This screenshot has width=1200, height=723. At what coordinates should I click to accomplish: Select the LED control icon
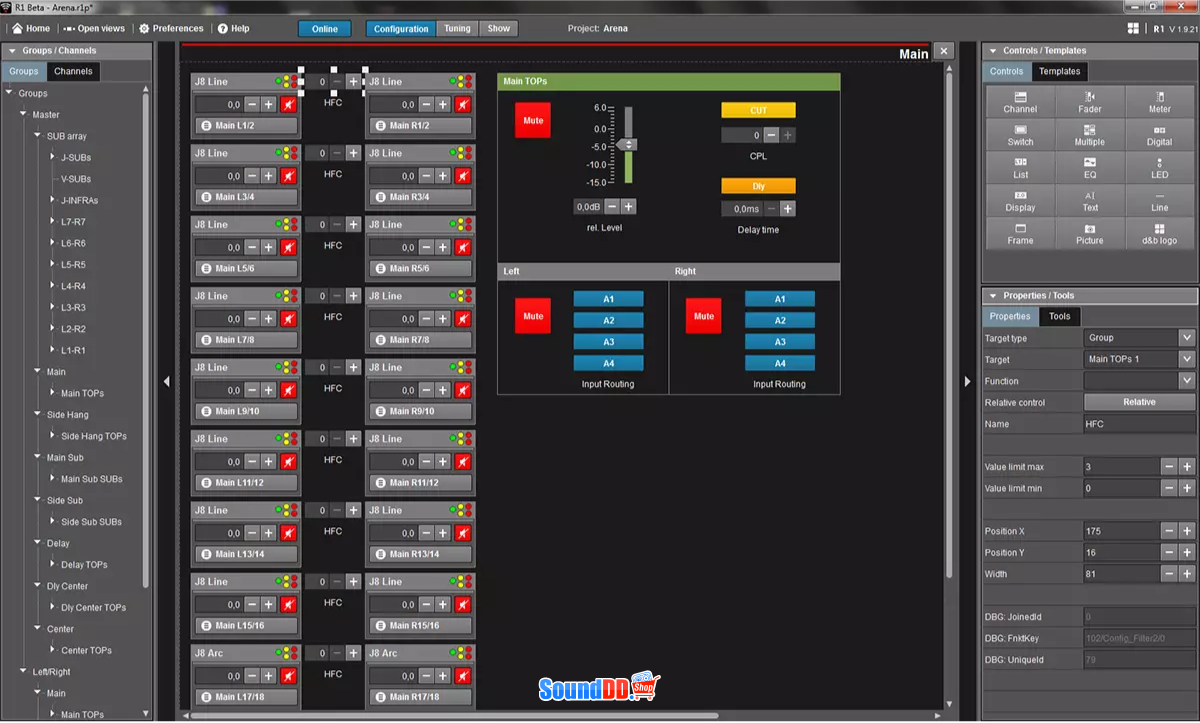pos(1159,168)
